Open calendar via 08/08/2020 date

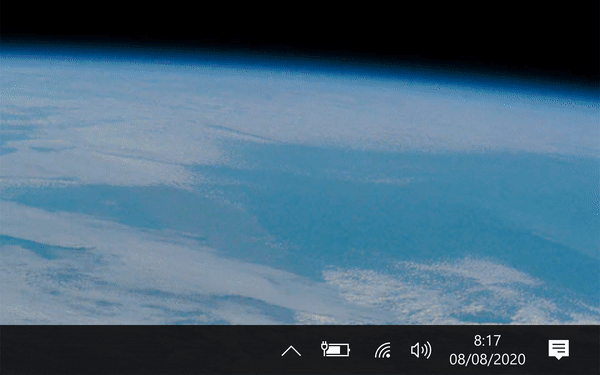pos(487,359)
